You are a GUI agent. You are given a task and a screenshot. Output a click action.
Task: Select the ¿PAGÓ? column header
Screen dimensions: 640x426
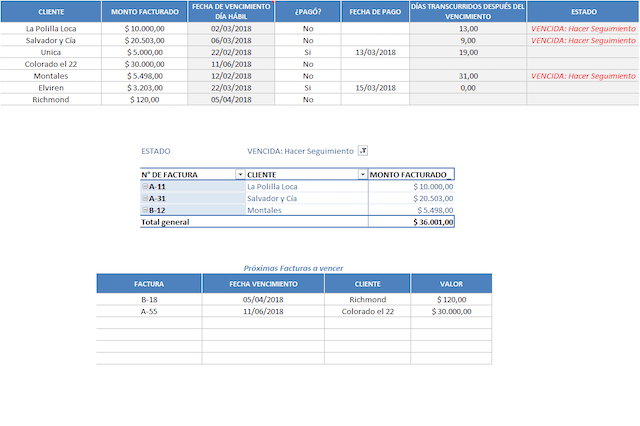pyautogui.click(x=308, y=11)
